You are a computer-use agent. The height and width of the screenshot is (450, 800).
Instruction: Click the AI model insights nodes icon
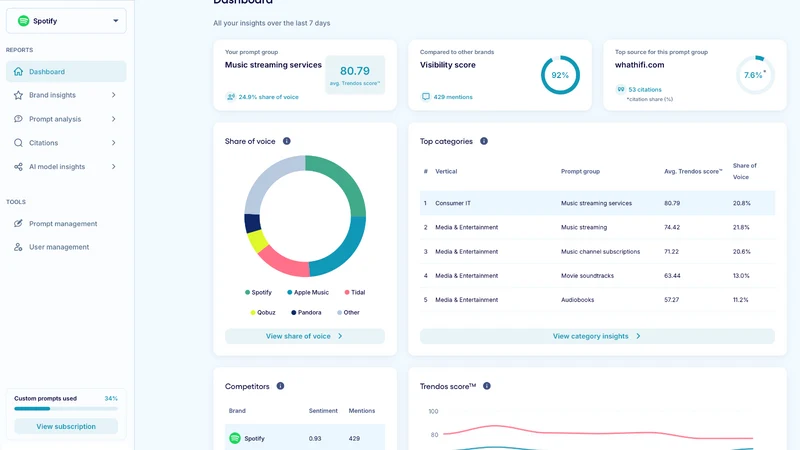point(18,167)
